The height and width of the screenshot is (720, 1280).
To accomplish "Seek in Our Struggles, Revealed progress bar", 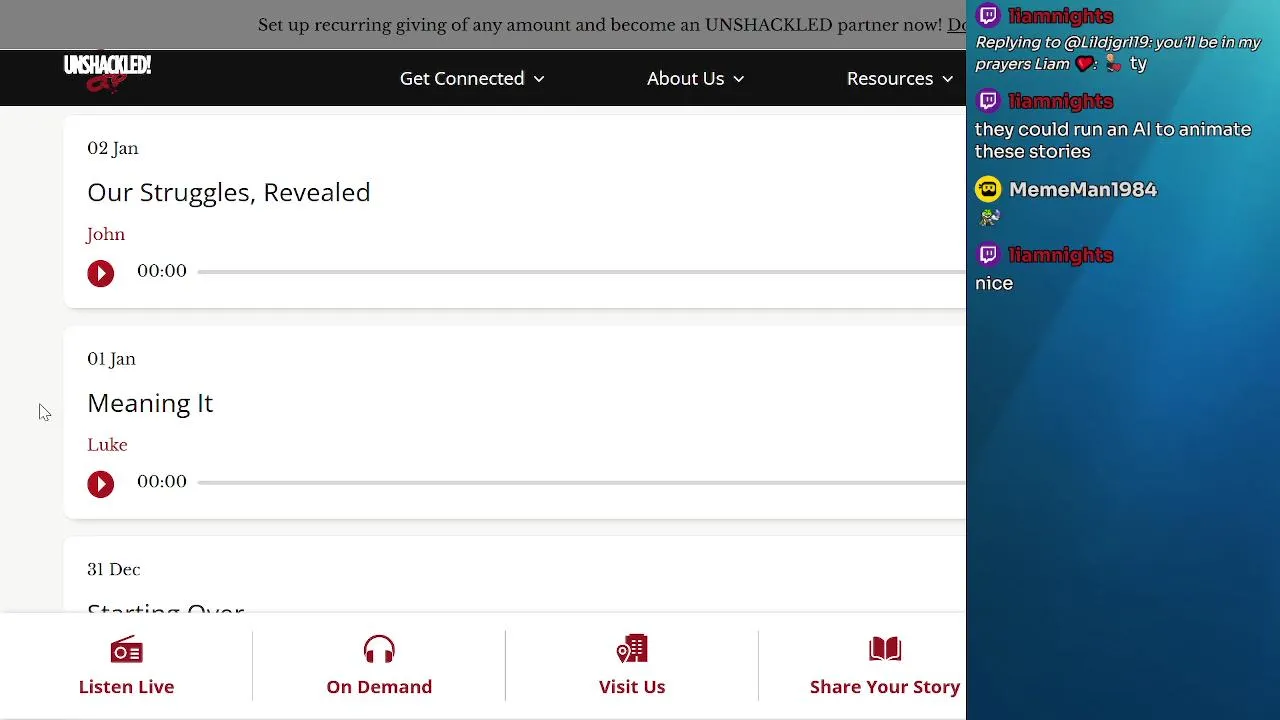I will coord(582,272).
